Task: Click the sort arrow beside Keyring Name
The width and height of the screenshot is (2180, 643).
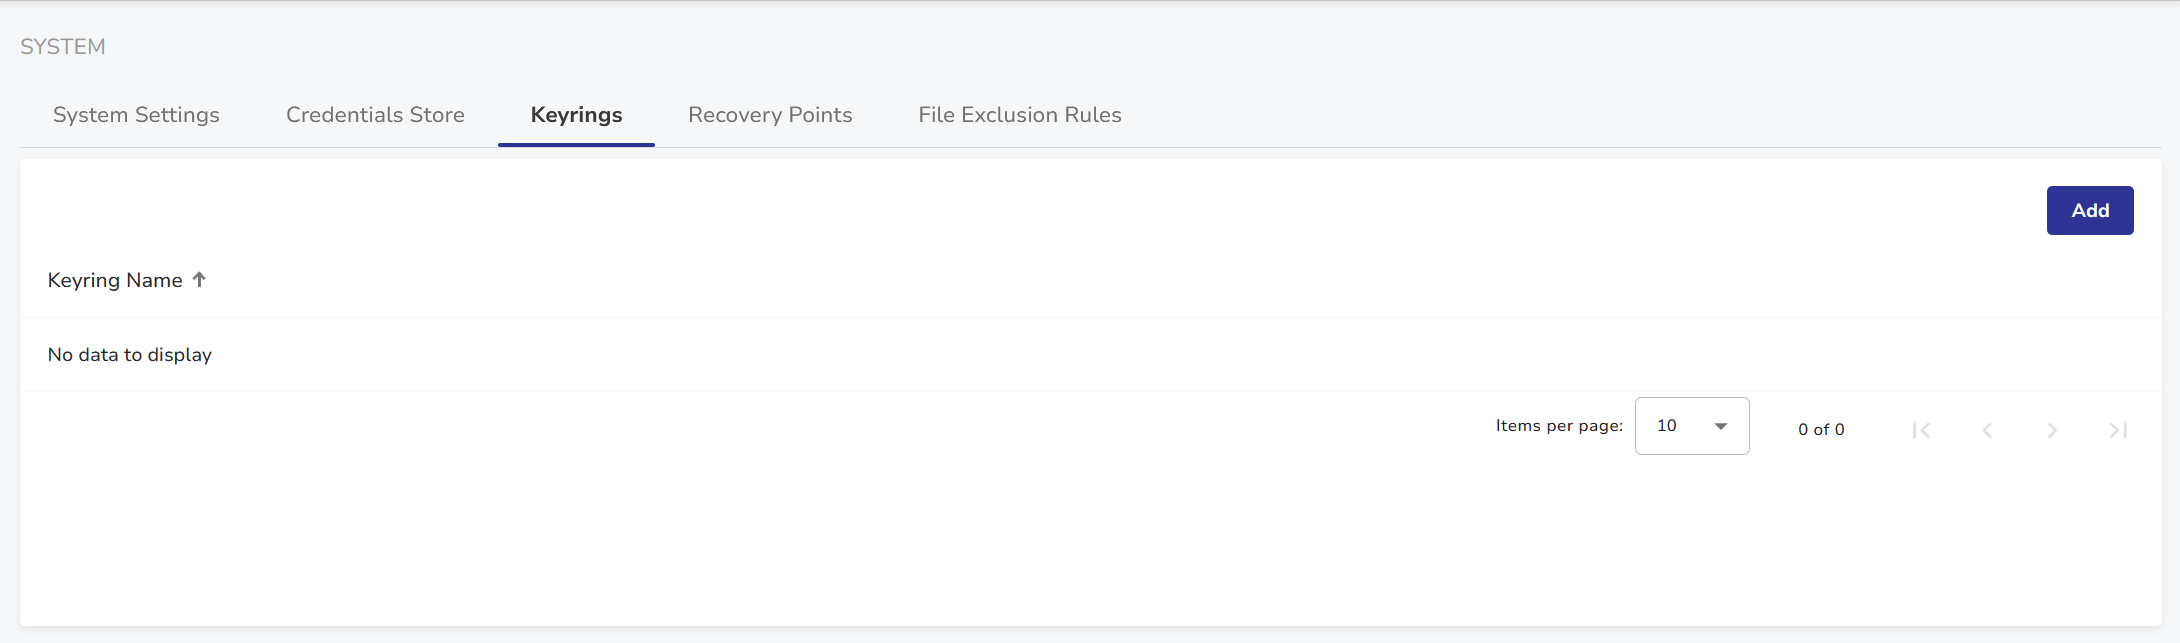Action: point(199,280)
